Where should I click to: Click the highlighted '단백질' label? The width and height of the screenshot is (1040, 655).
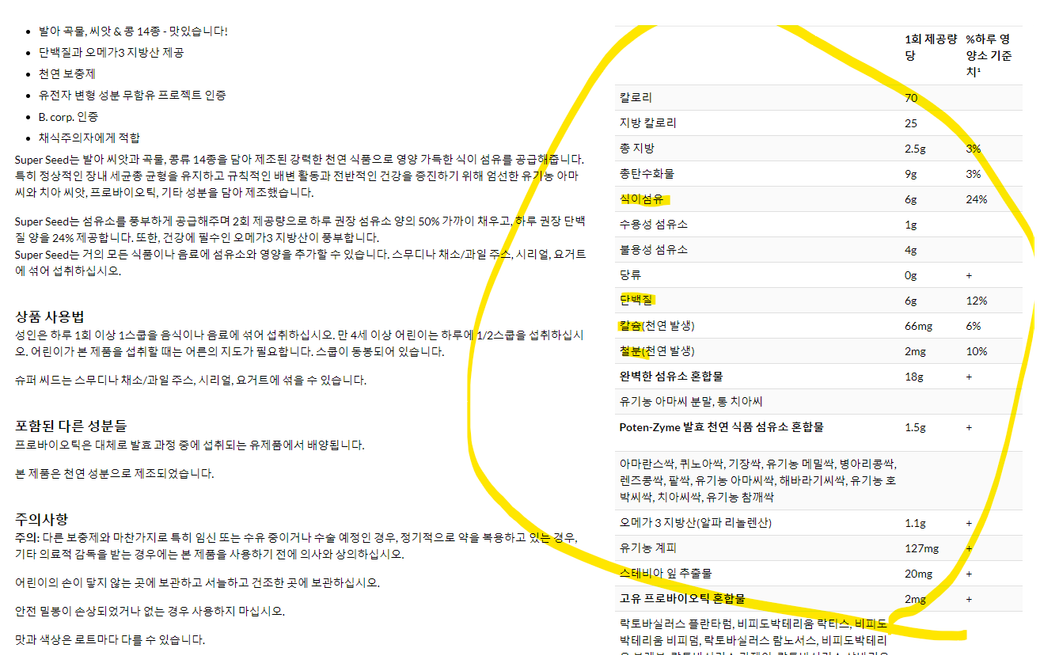click(x=636, y=300)
